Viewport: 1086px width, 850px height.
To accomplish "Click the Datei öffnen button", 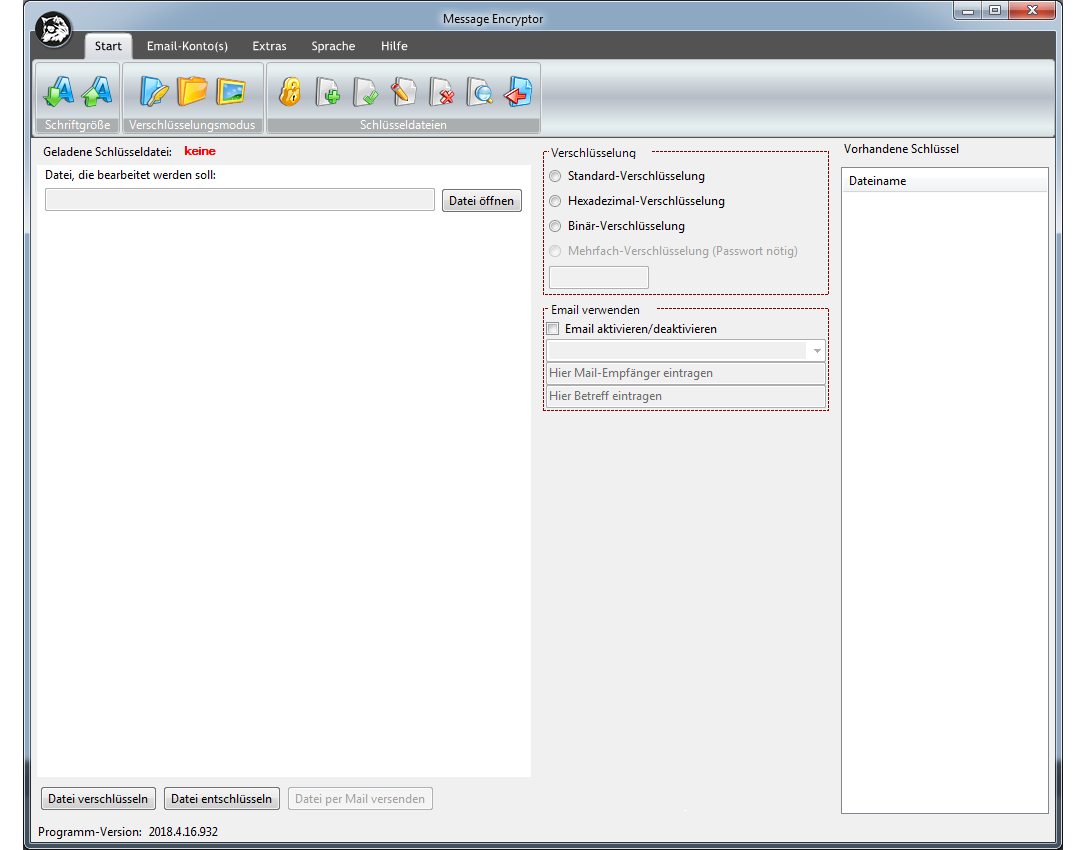I will click(481, 200).
